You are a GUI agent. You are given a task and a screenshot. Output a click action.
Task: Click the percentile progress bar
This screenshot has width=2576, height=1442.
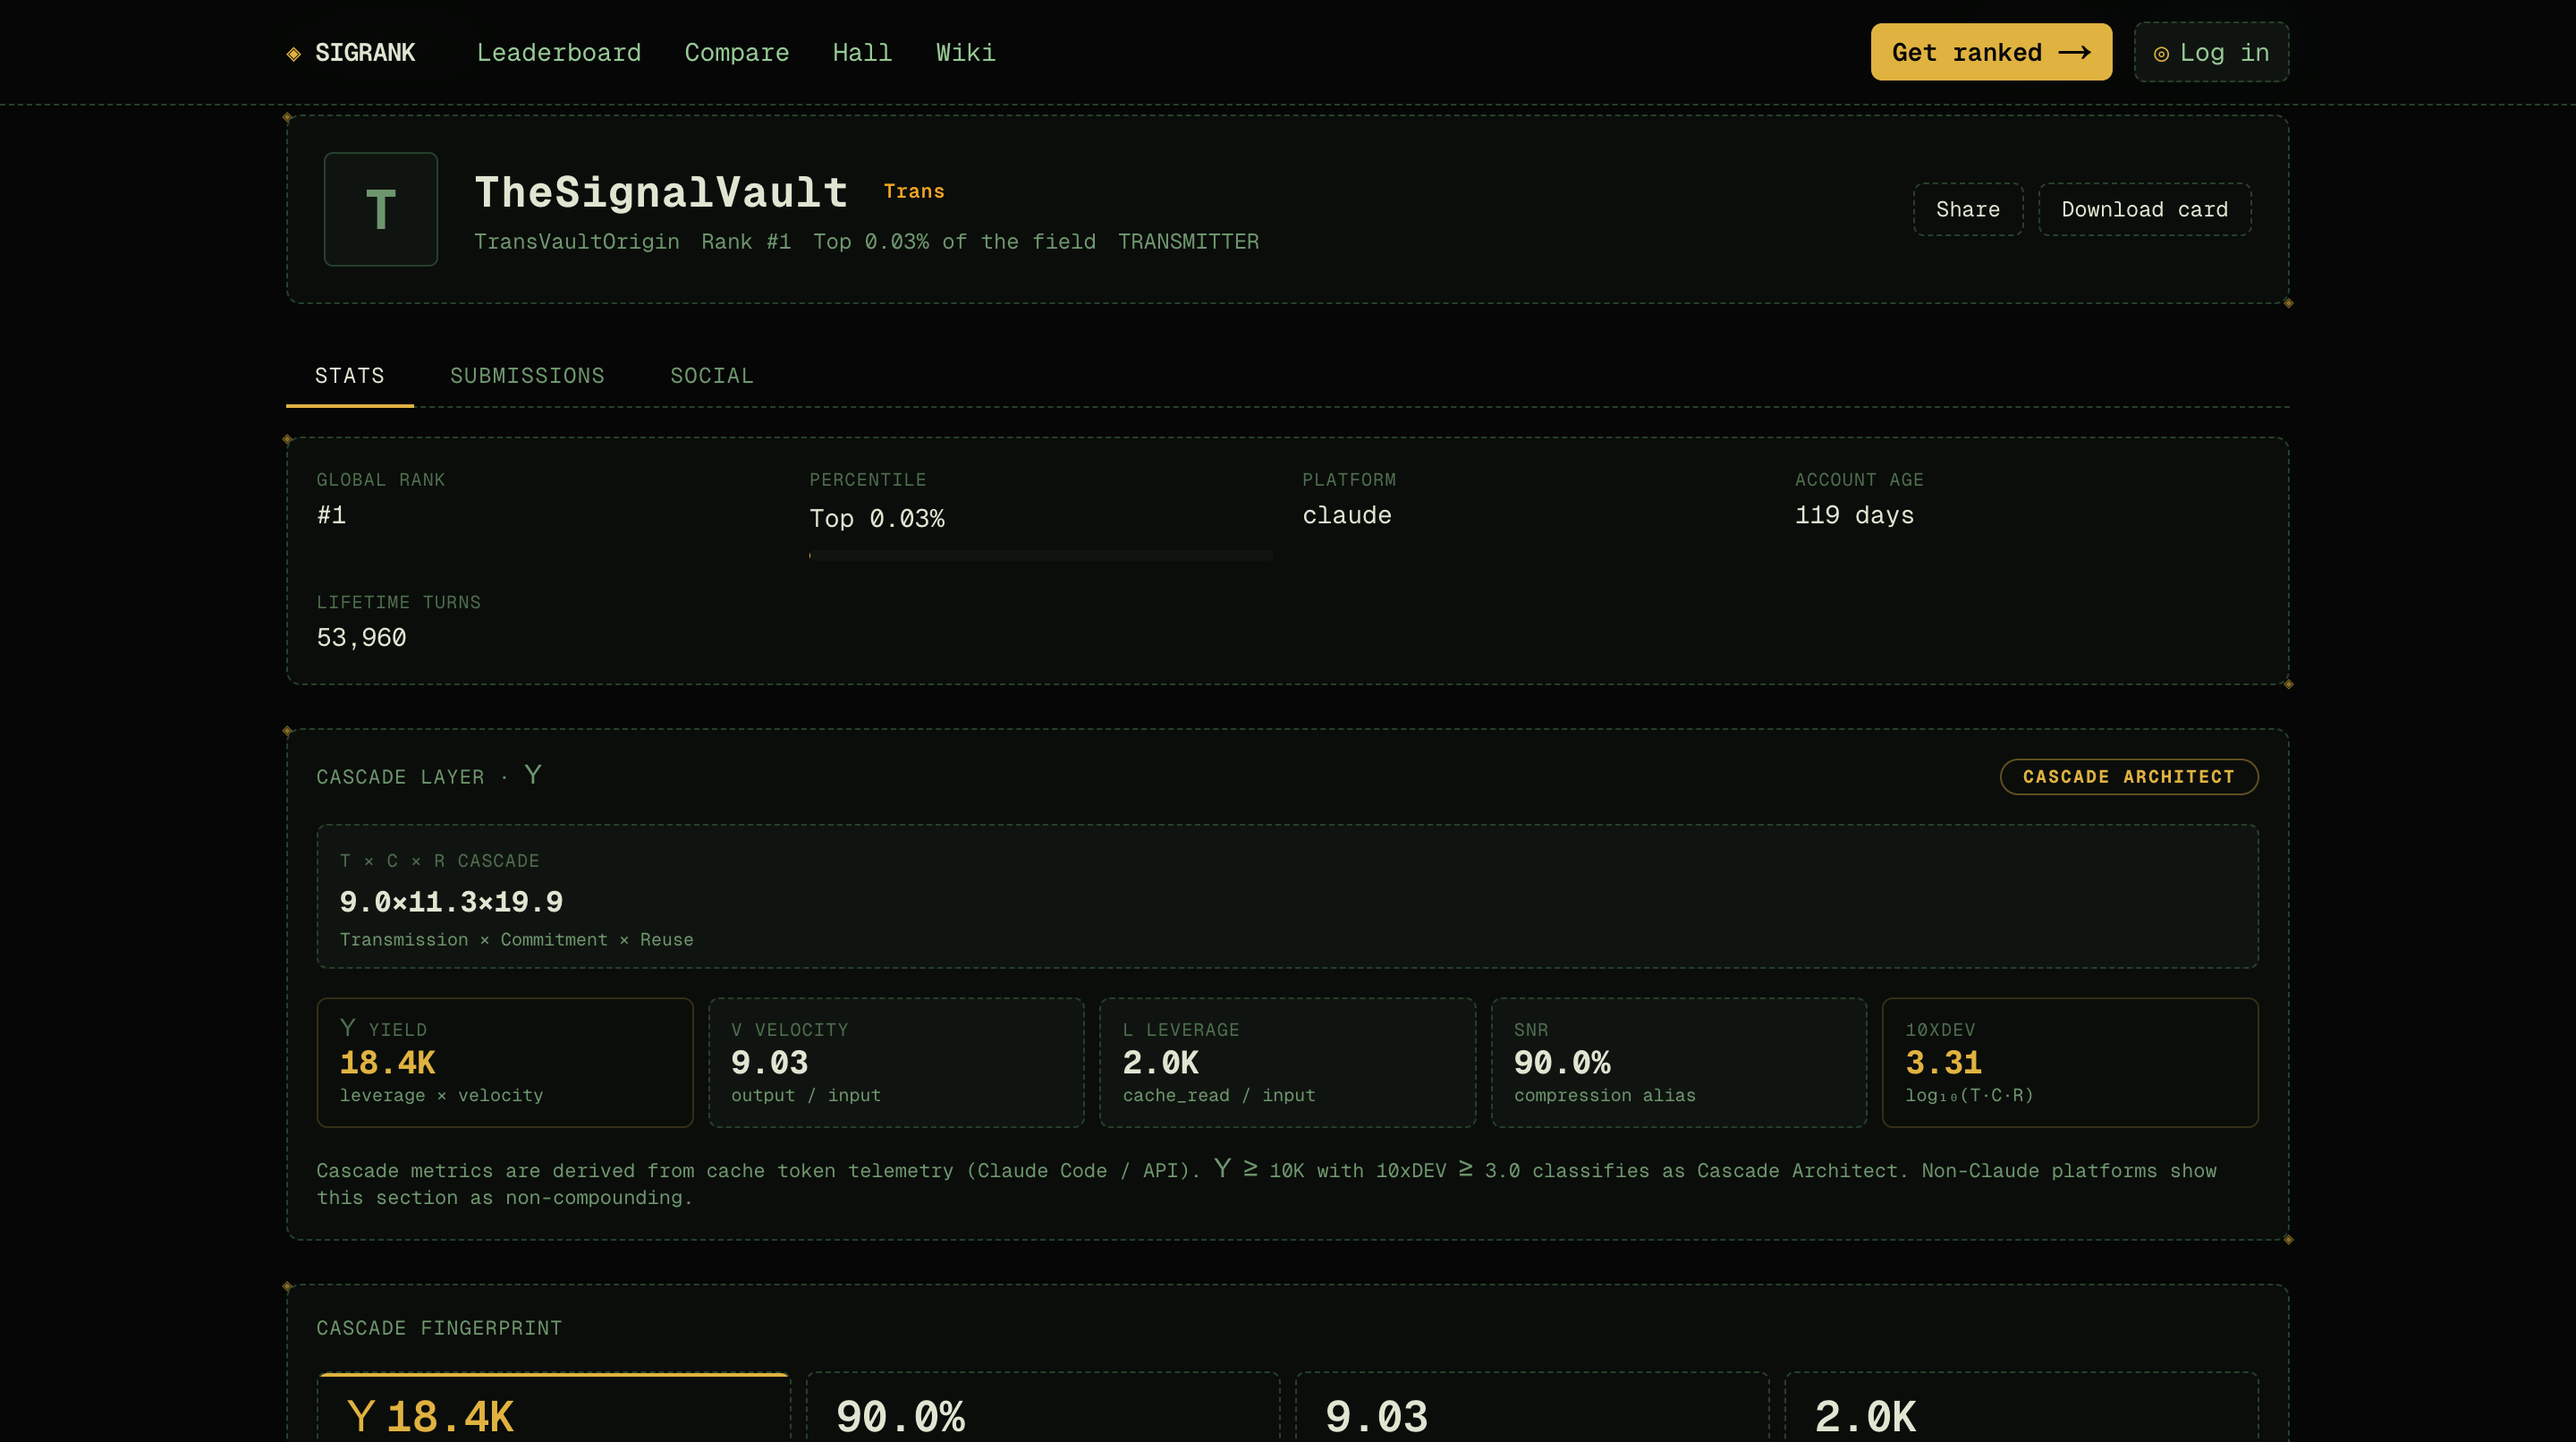pyautogui.click(x=1040, y=555)
